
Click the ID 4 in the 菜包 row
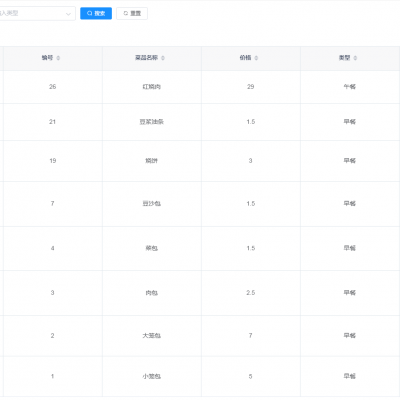click(x=52, y=248)
